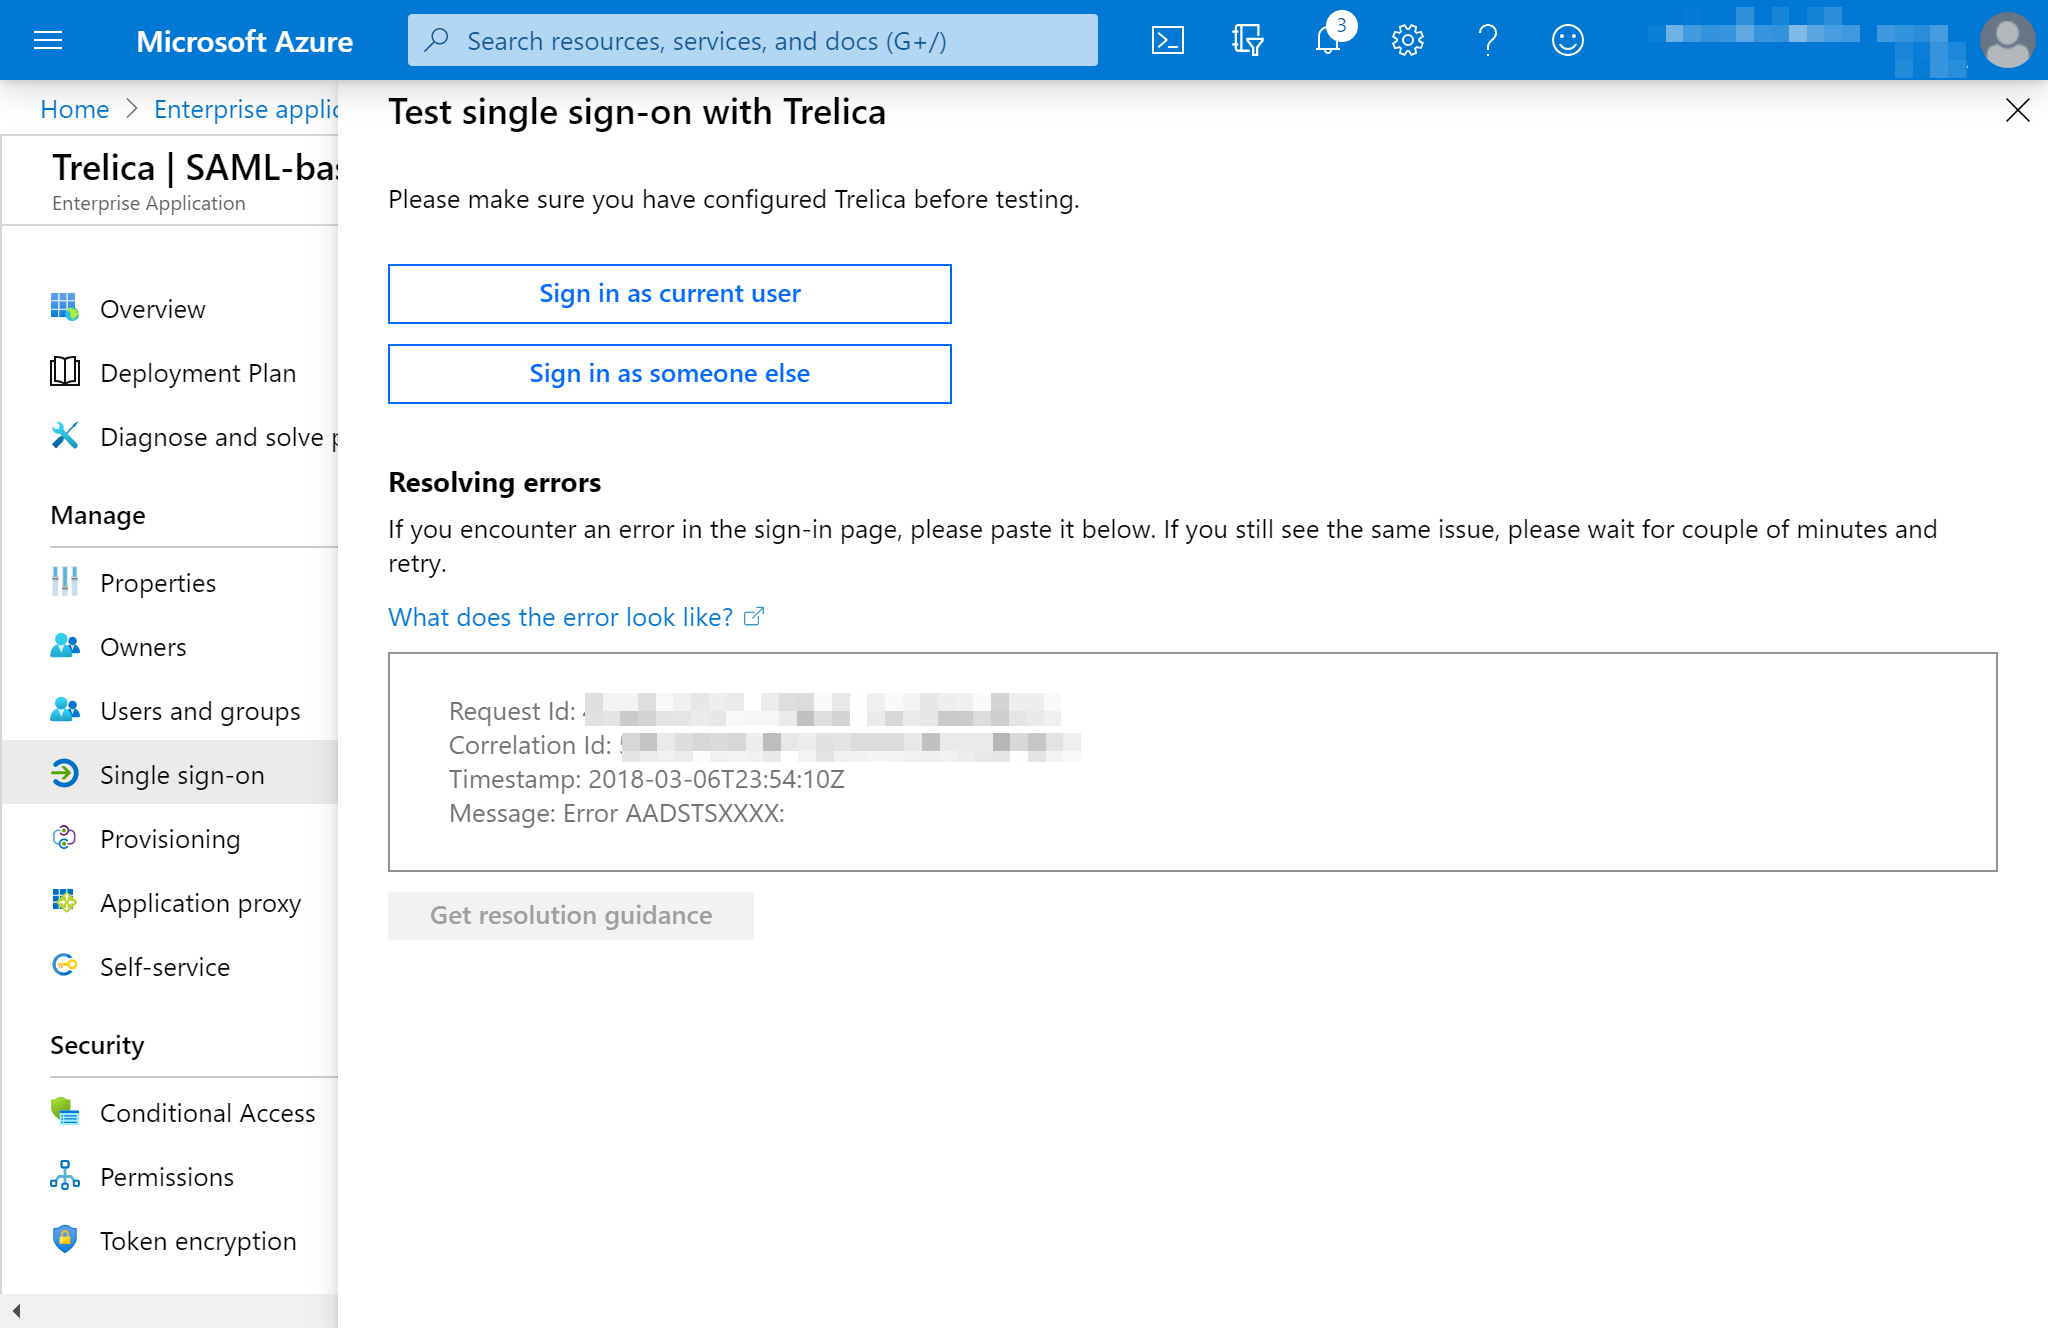Go to Enterprise applications breadcrumb
The width and height of the screenshot is (2048, 1328).
(246, 109)
